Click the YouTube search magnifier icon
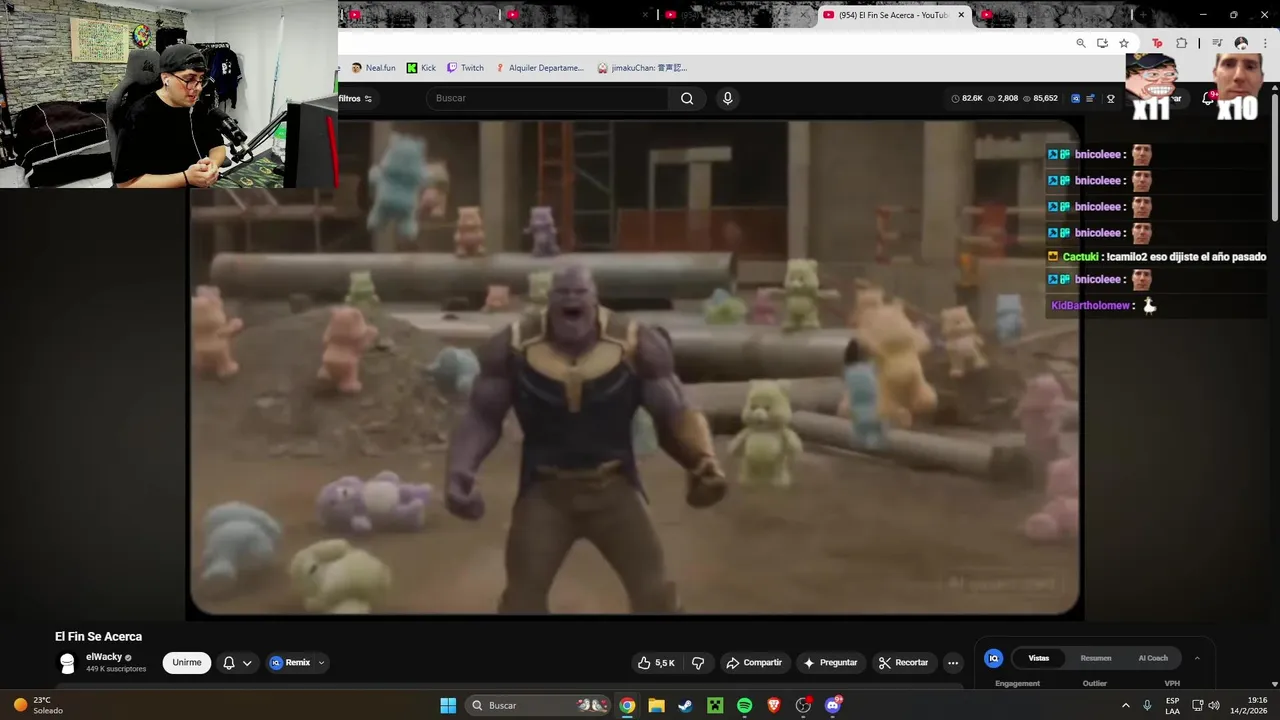The height and width of the screenshot is (720, 1280). tap(687, 98)
